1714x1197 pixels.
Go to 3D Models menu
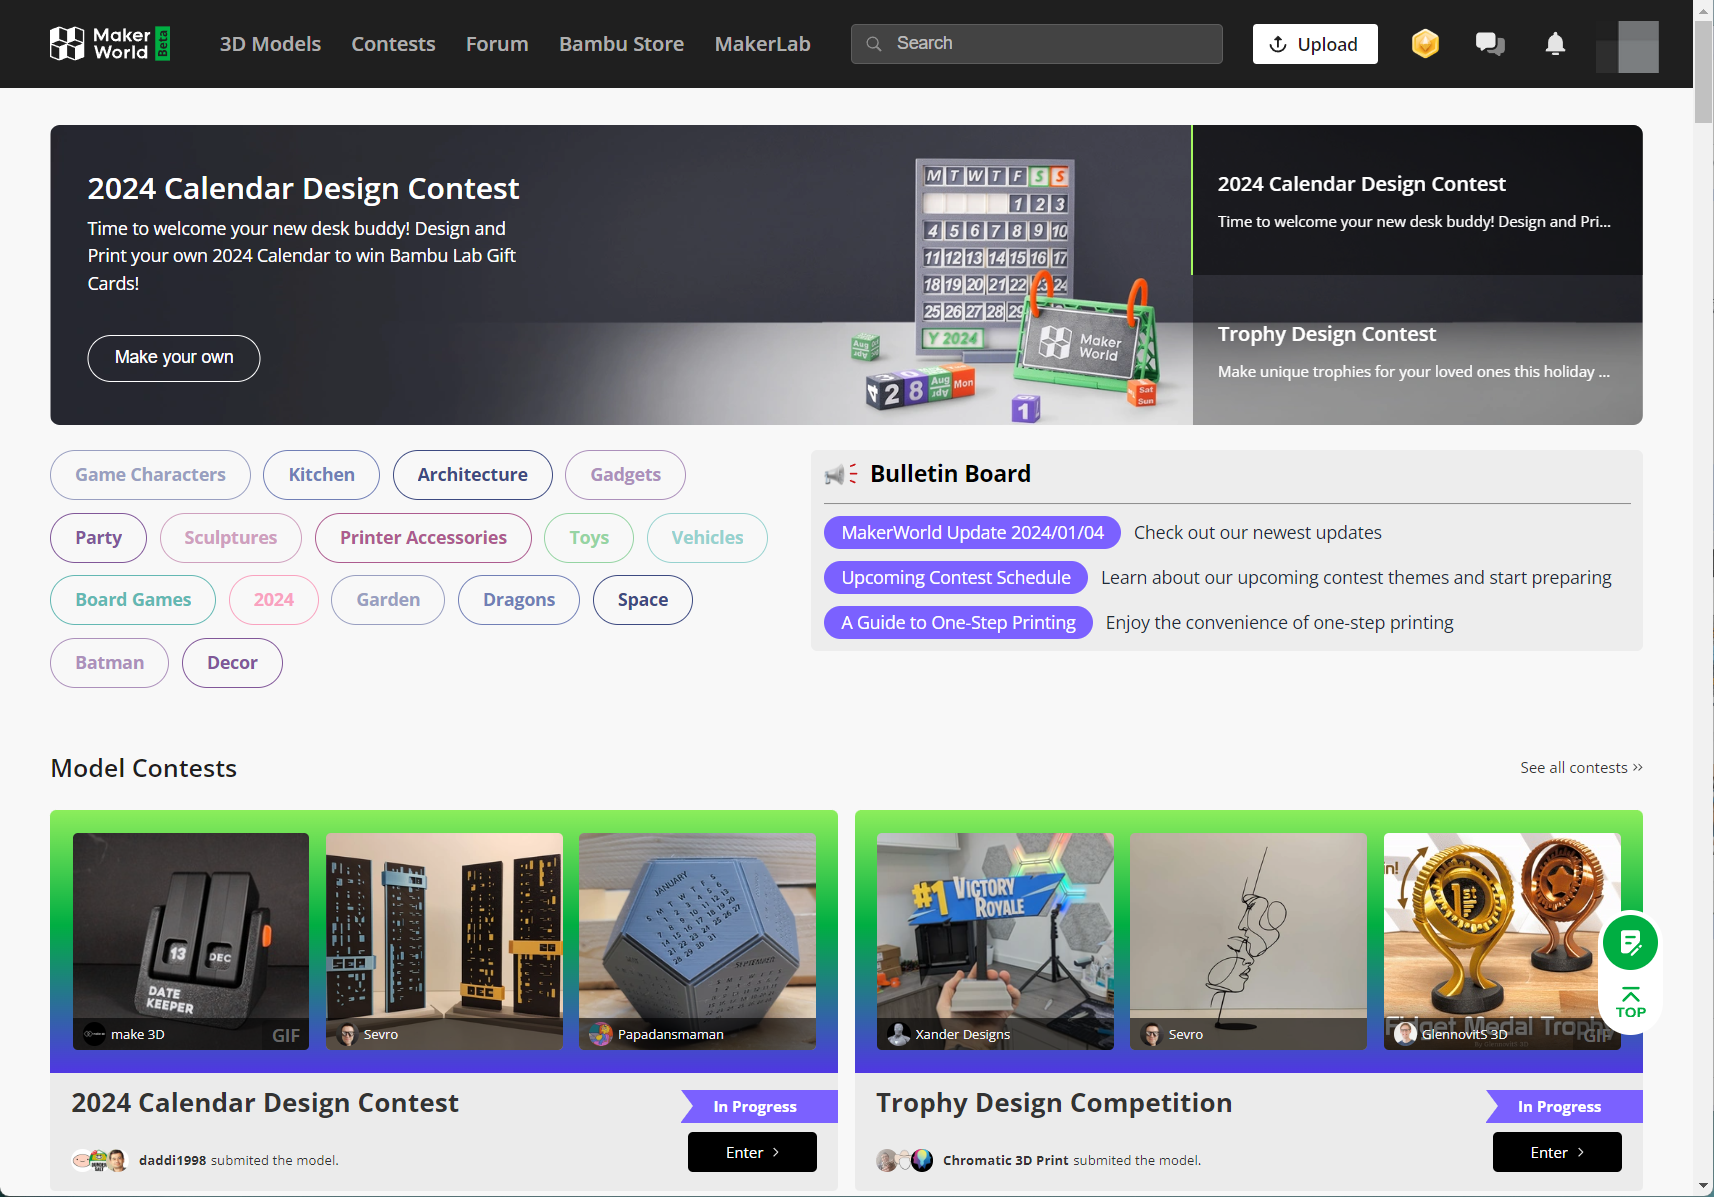[x=270, y=44]
